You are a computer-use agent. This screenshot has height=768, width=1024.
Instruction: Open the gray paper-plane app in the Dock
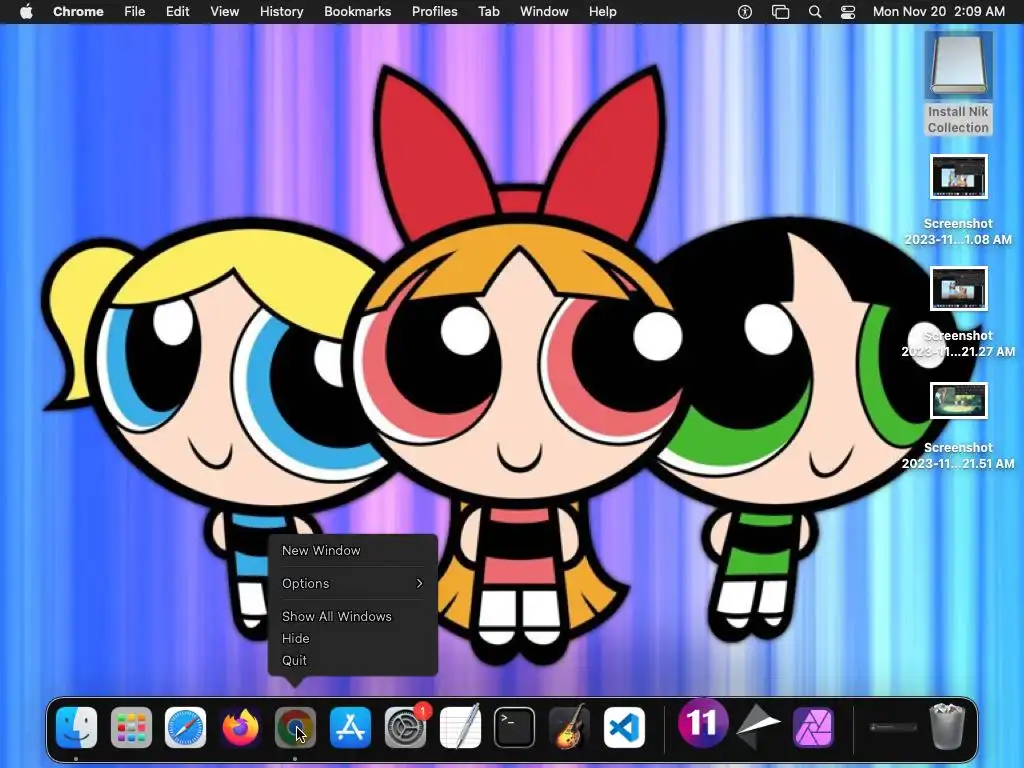tap(758, 725)
